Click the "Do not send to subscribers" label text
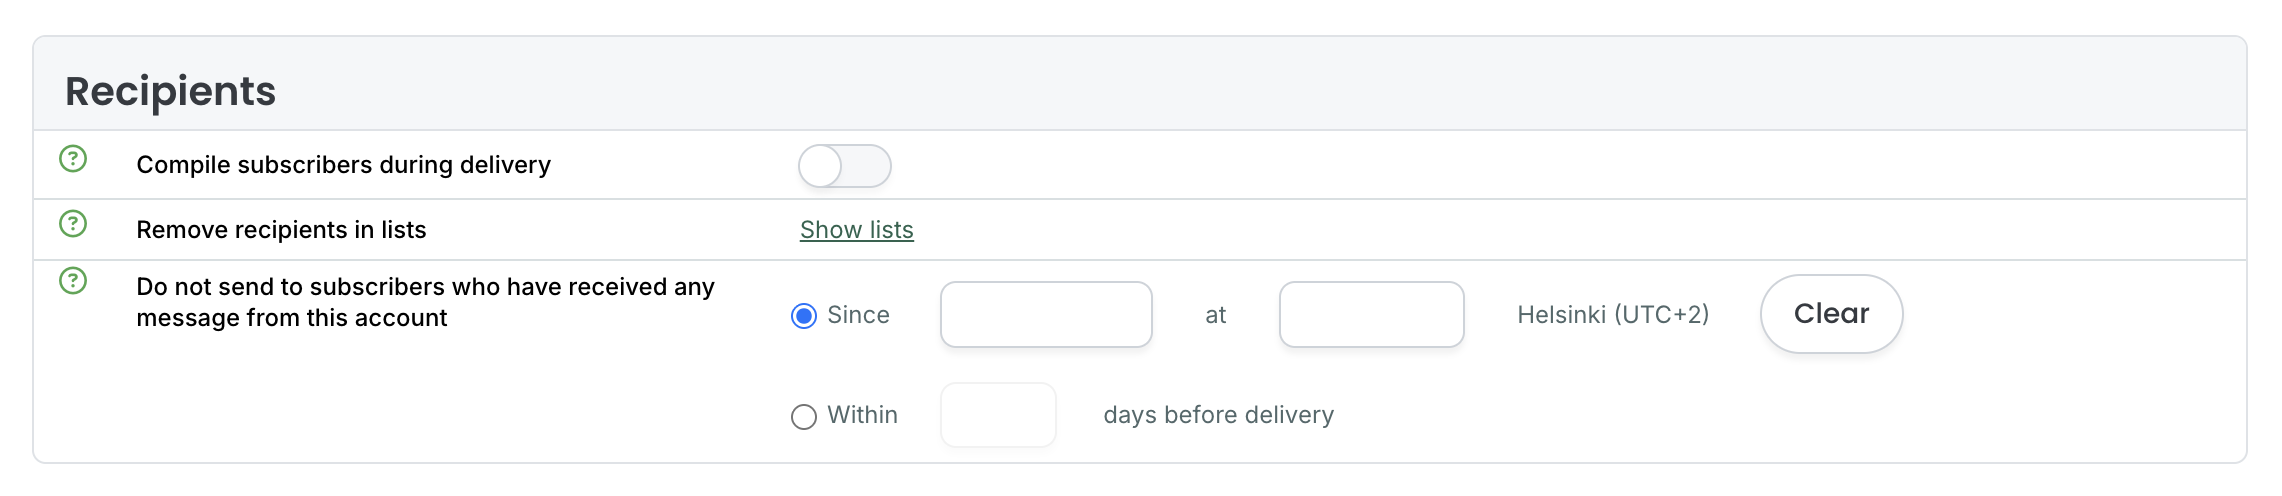The height and width of the screenshot is (496, 2282). (x=425, y=302)
